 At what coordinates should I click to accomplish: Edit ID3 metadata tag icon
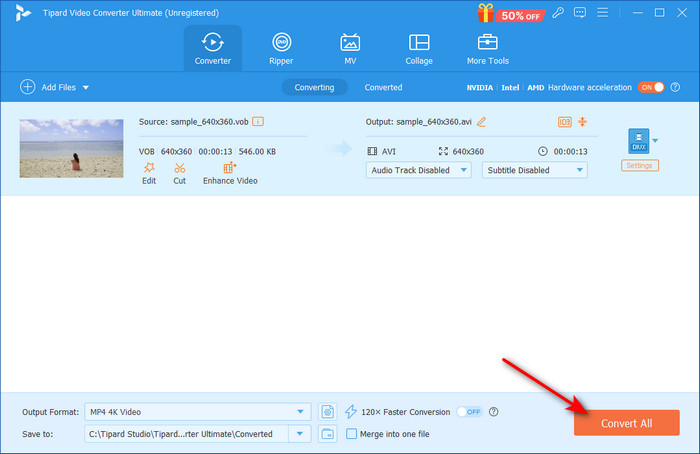[564, 122]
